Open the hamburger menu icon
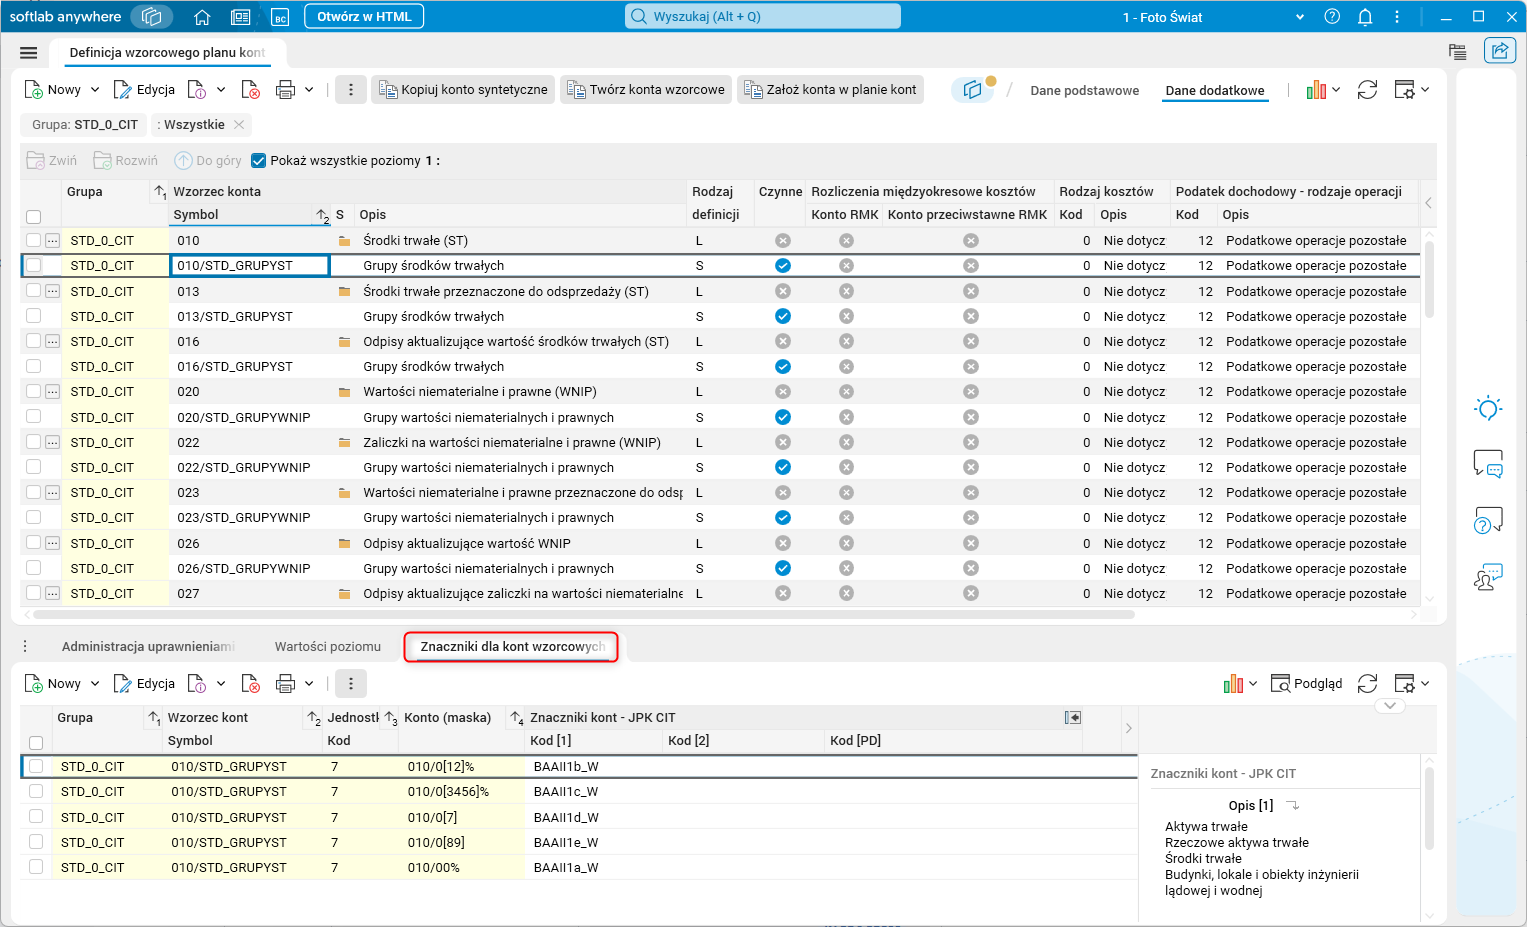 tap(28, 53)
